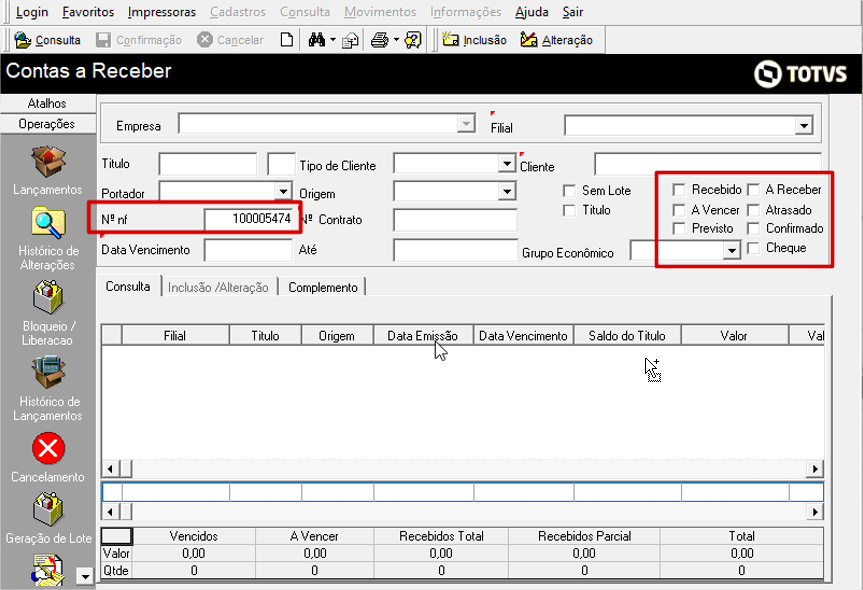Toggle the Confirmado checkbox
The width and height of the screenshot is (863, 590).
pyautogui.click(x=753, y=228)
